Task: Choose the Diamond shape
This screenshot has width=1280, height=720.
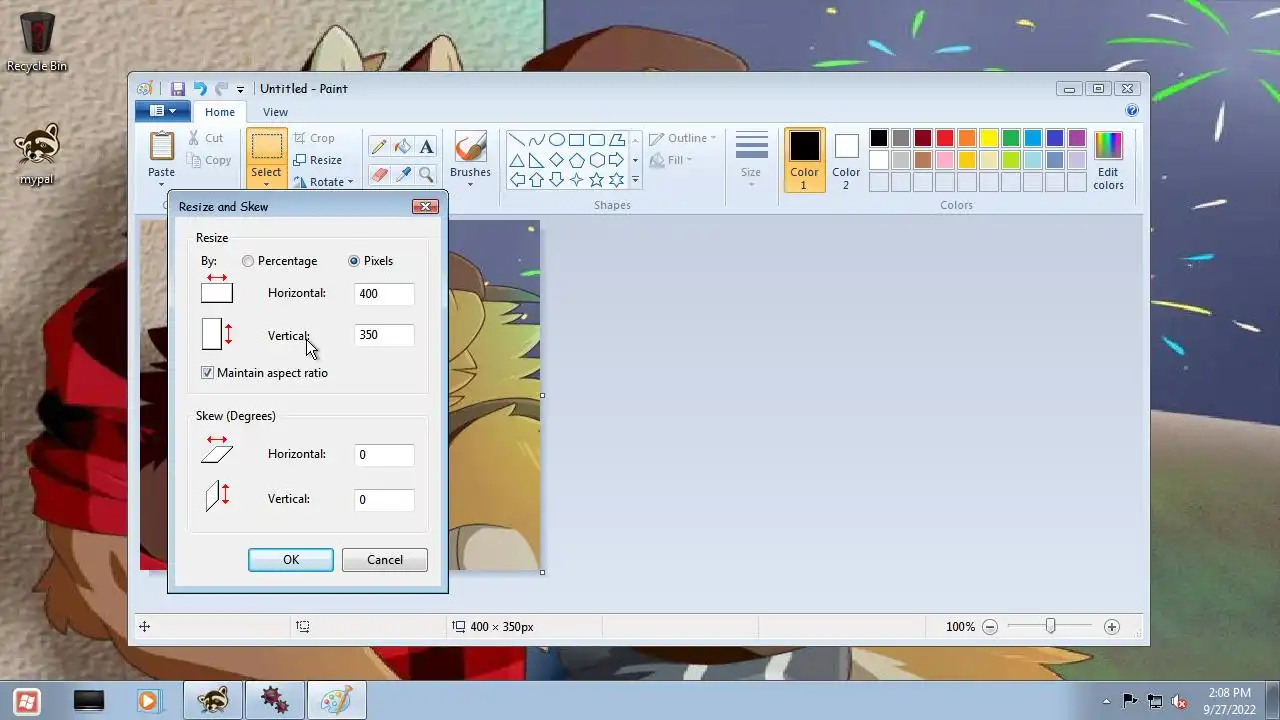Action: pyautogui.click(x=557, y=160)
